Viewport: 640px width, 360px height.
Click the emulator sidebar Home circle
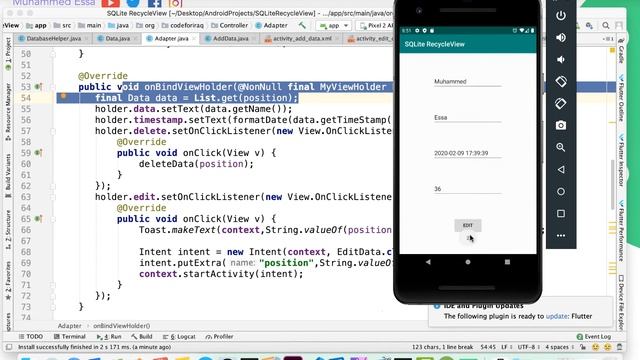click(x=561, y=191)
